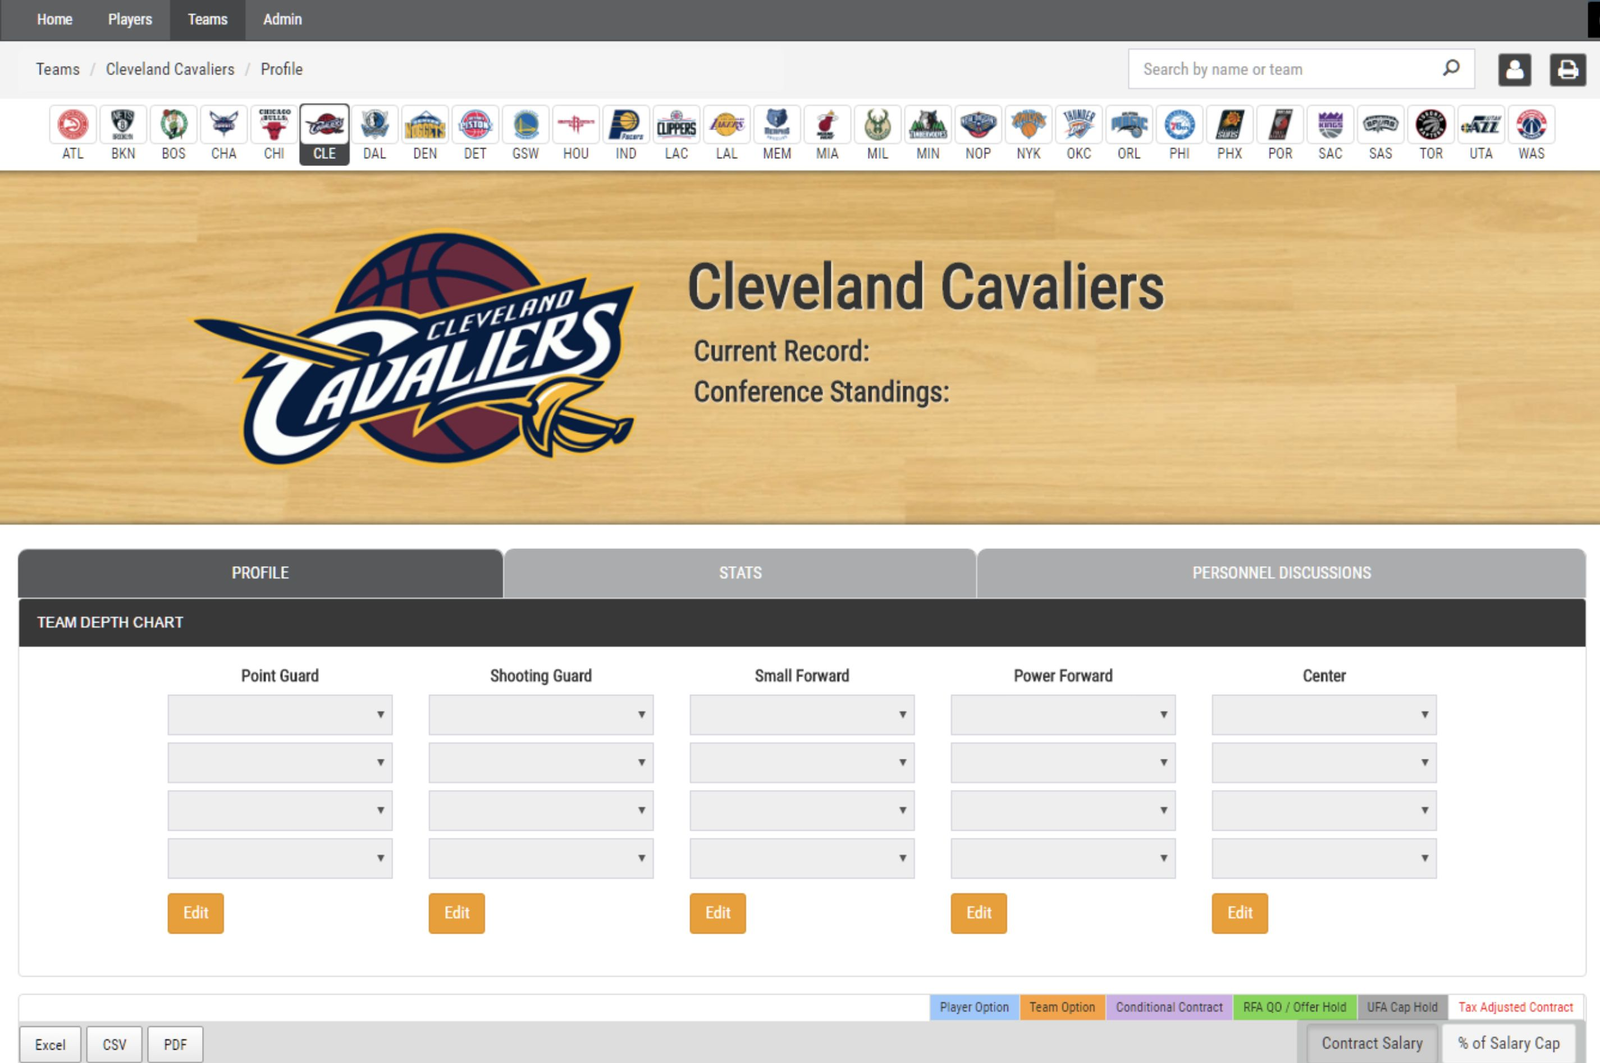Open the Admin menu
The image size is (1600, 1063).
tap(282, 20)
